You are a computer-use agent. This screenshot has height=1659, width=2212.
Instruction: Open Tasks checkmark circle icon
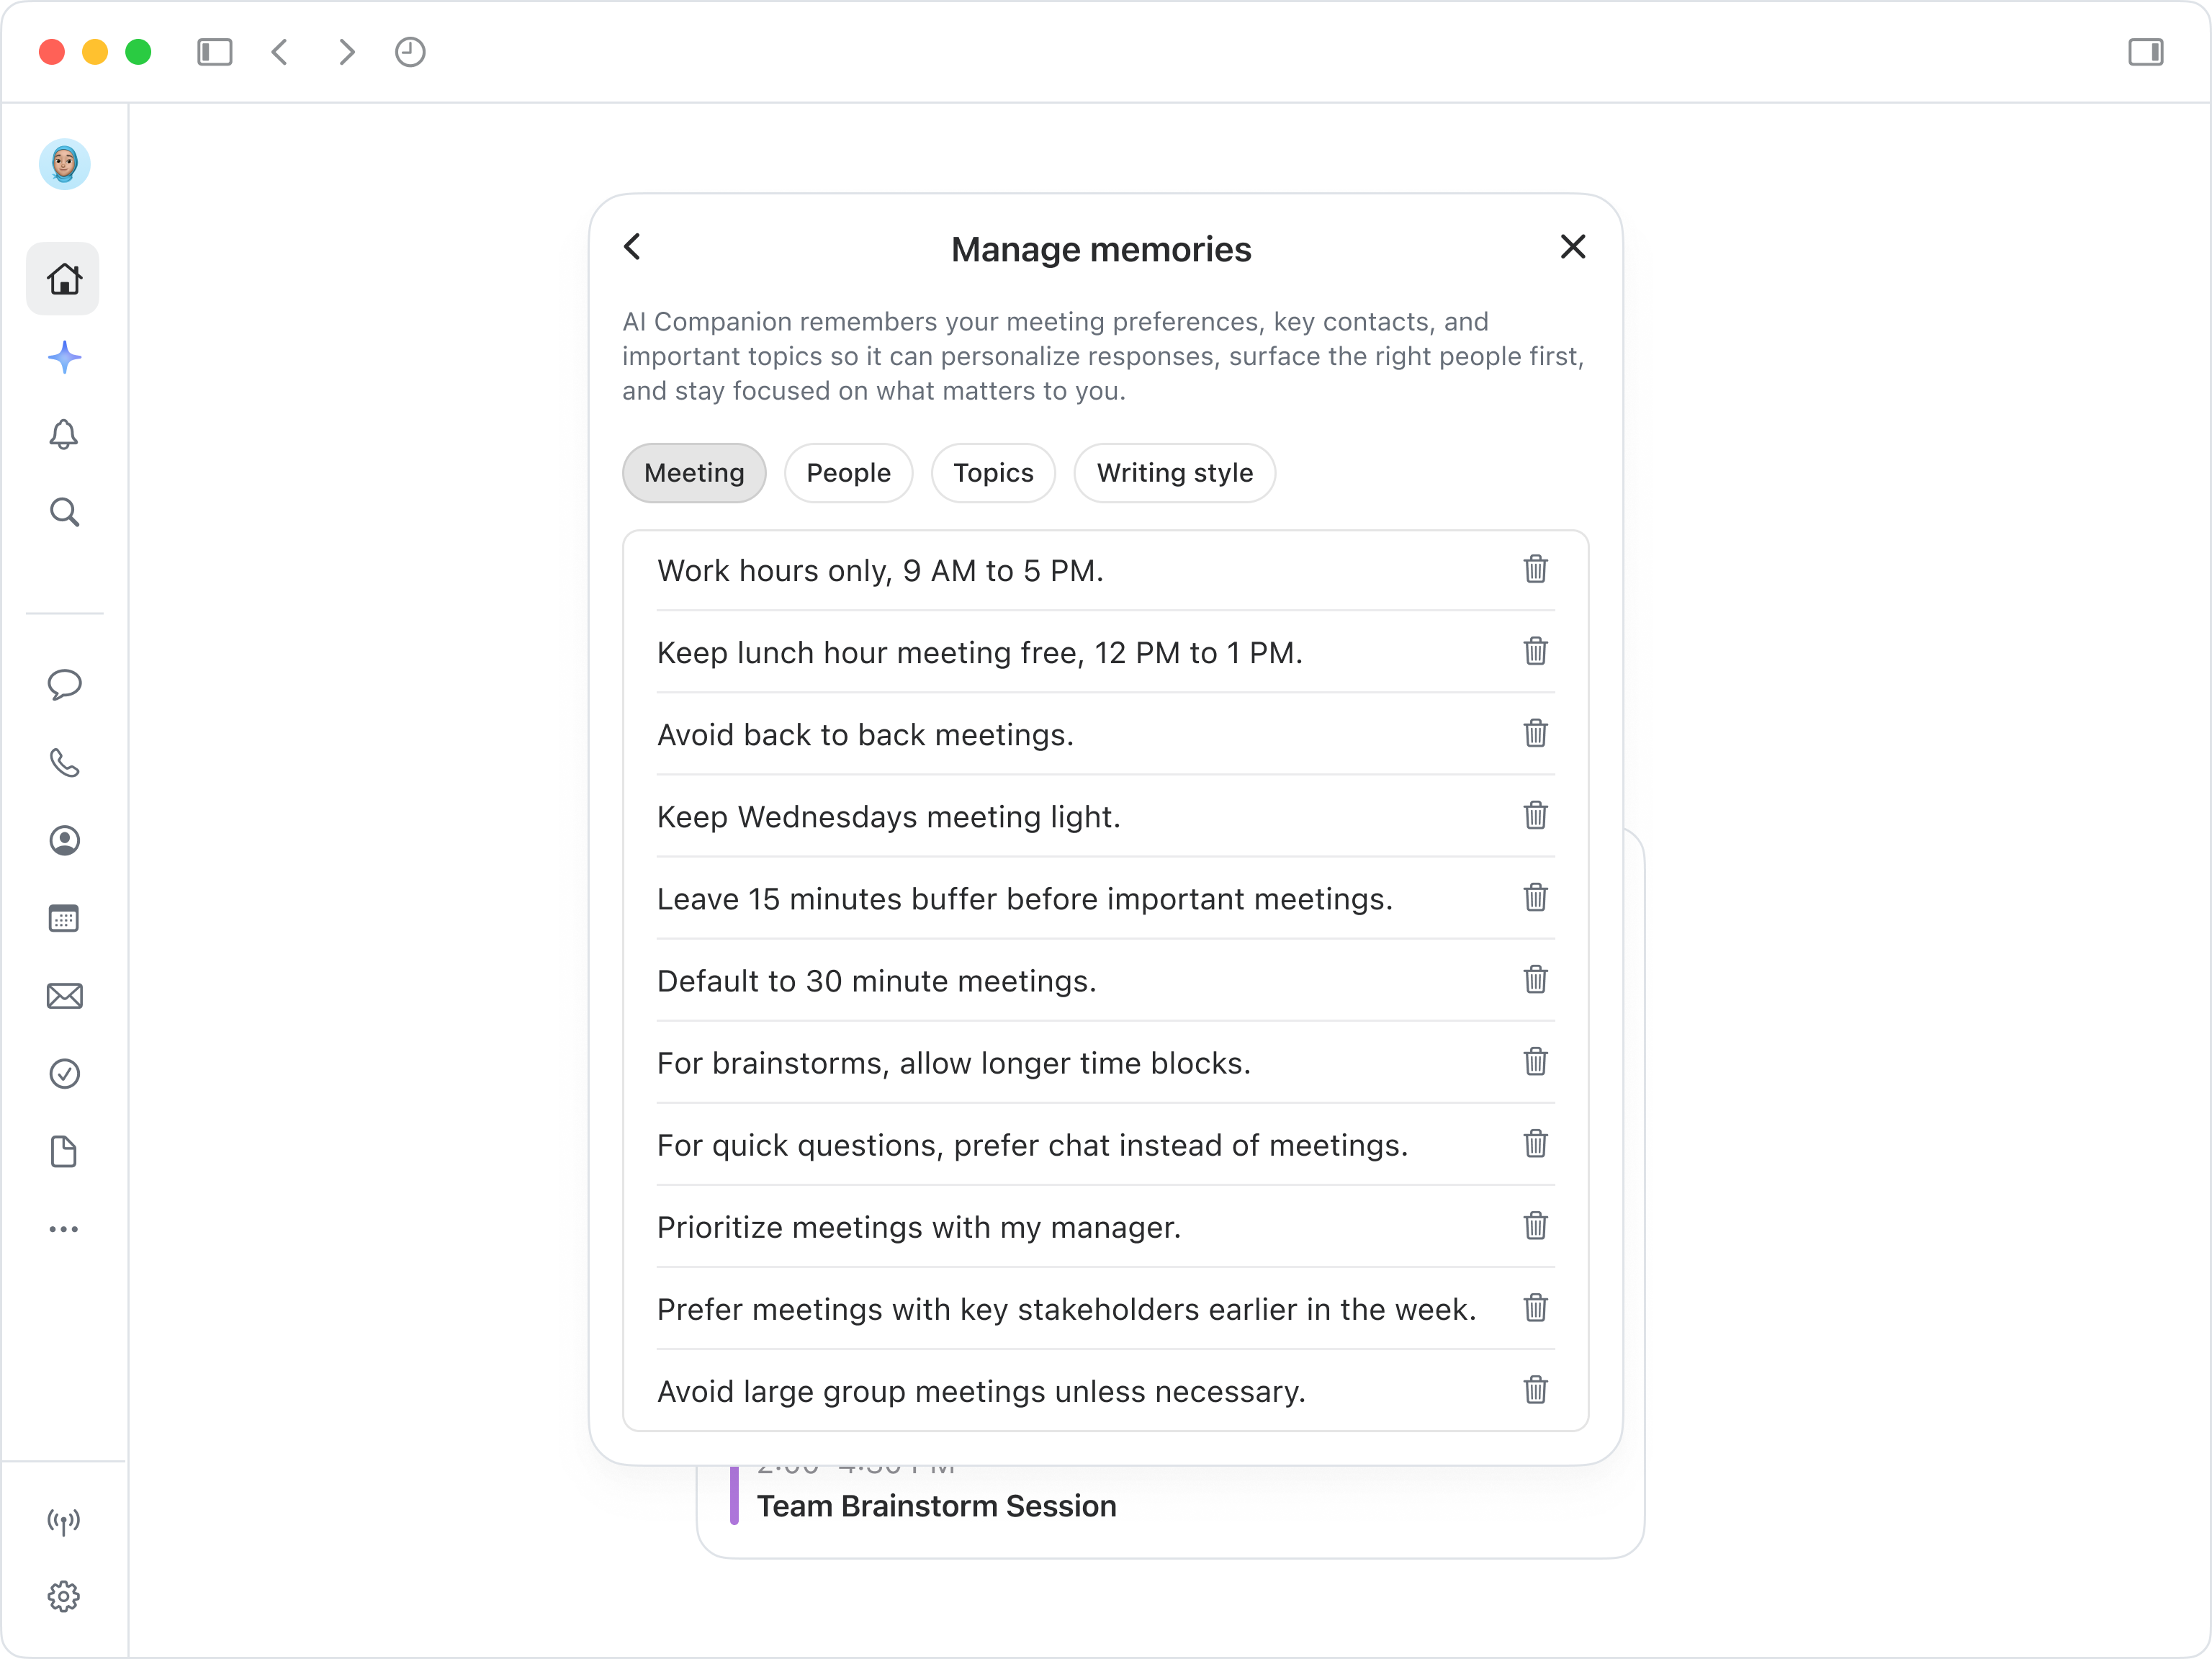[x=64, y=1073]
